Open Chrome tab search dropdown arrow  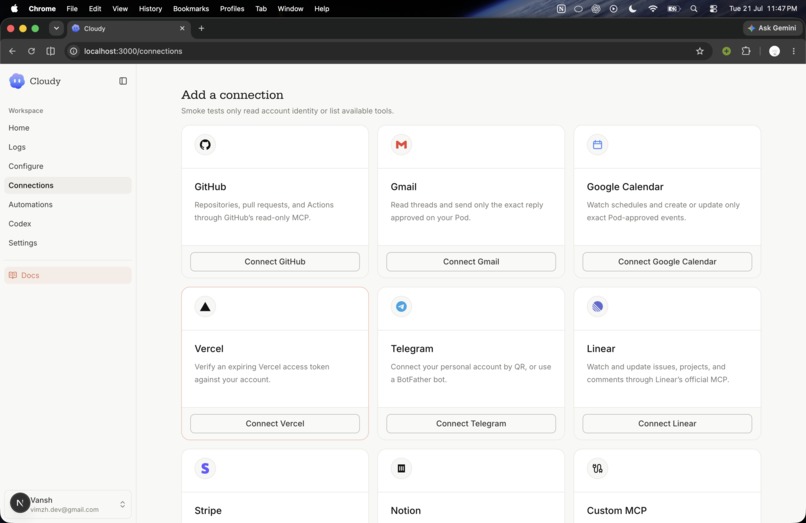point(56,28)
